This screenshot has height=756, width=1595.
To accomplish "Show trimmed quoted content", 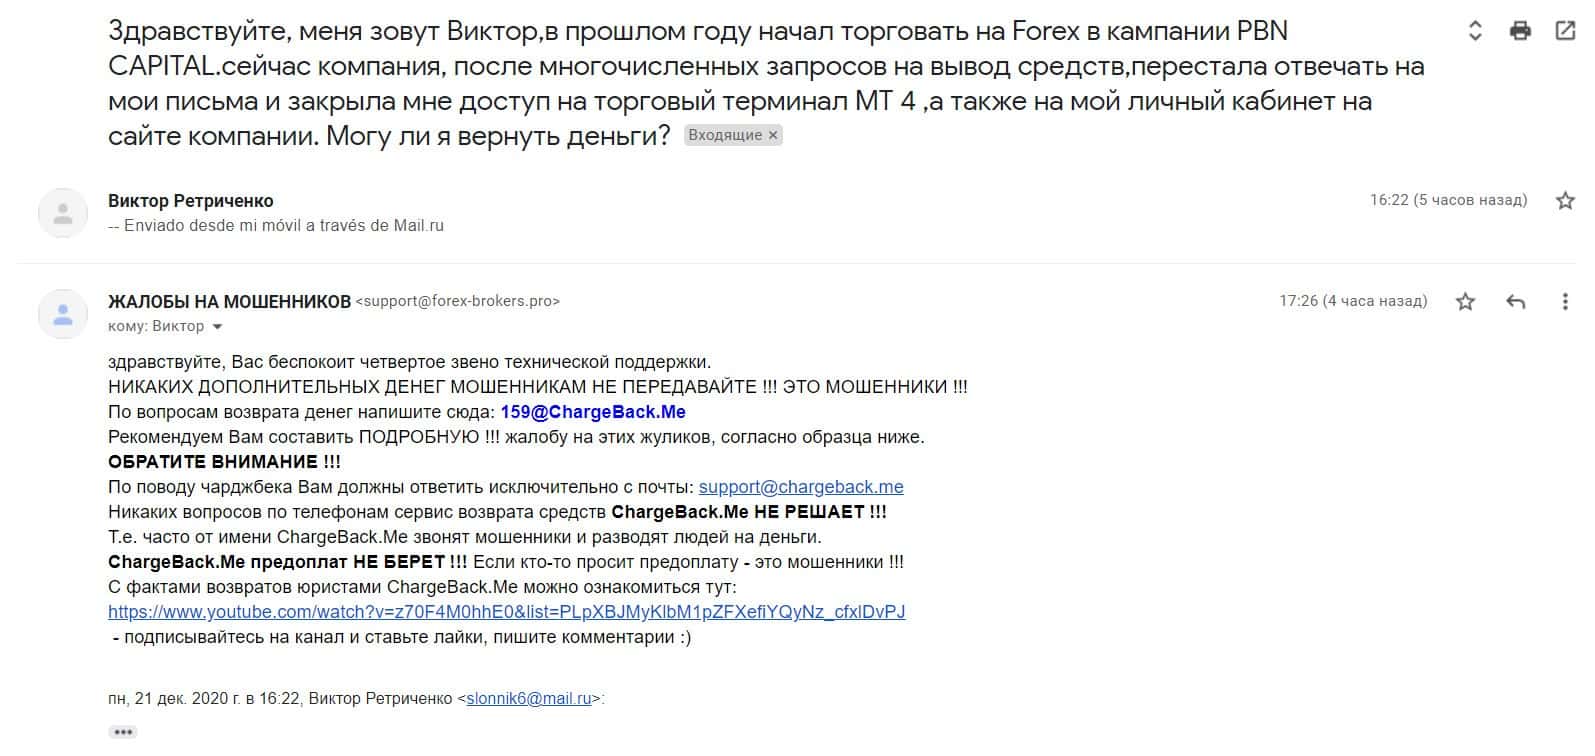I will pos(123,732).
